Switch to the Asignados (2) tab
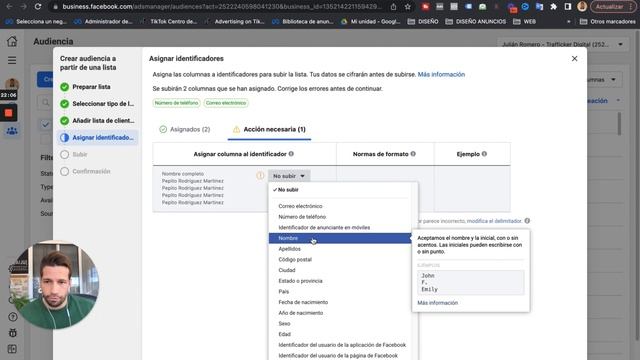The image size is (640, 360). (185, 129)
